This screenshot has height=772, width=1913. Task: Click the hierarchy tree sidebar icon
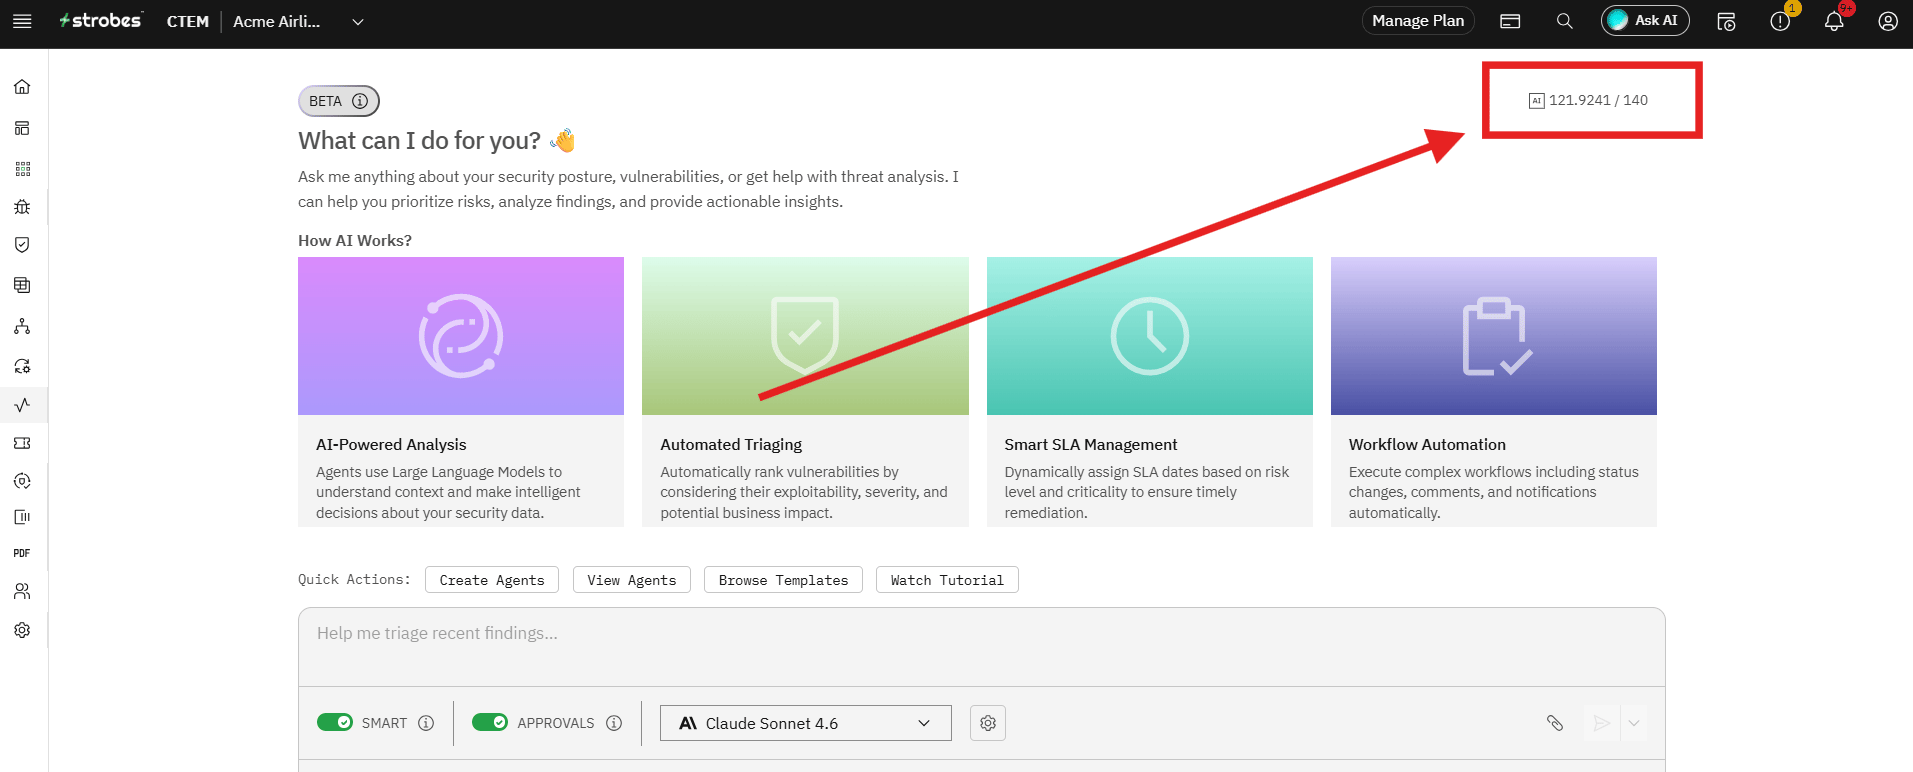(22, 327)
